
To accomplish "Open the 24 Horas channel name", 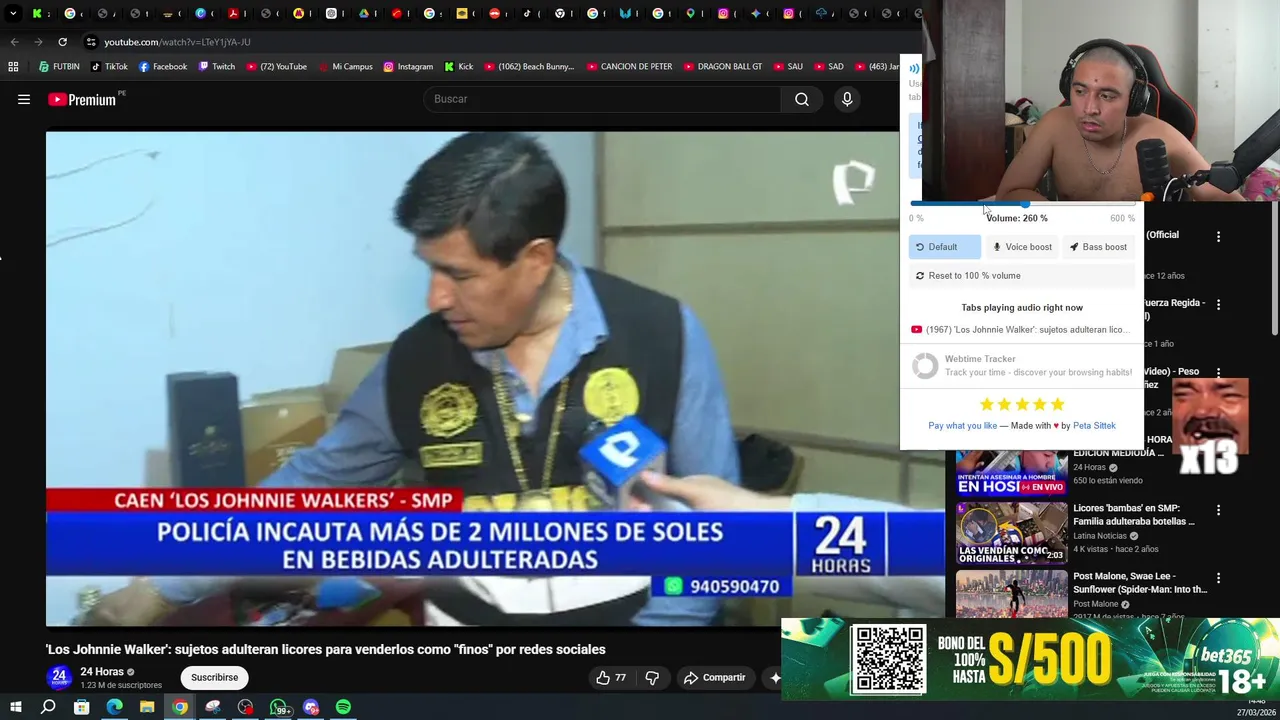I will tap(102, 672).
